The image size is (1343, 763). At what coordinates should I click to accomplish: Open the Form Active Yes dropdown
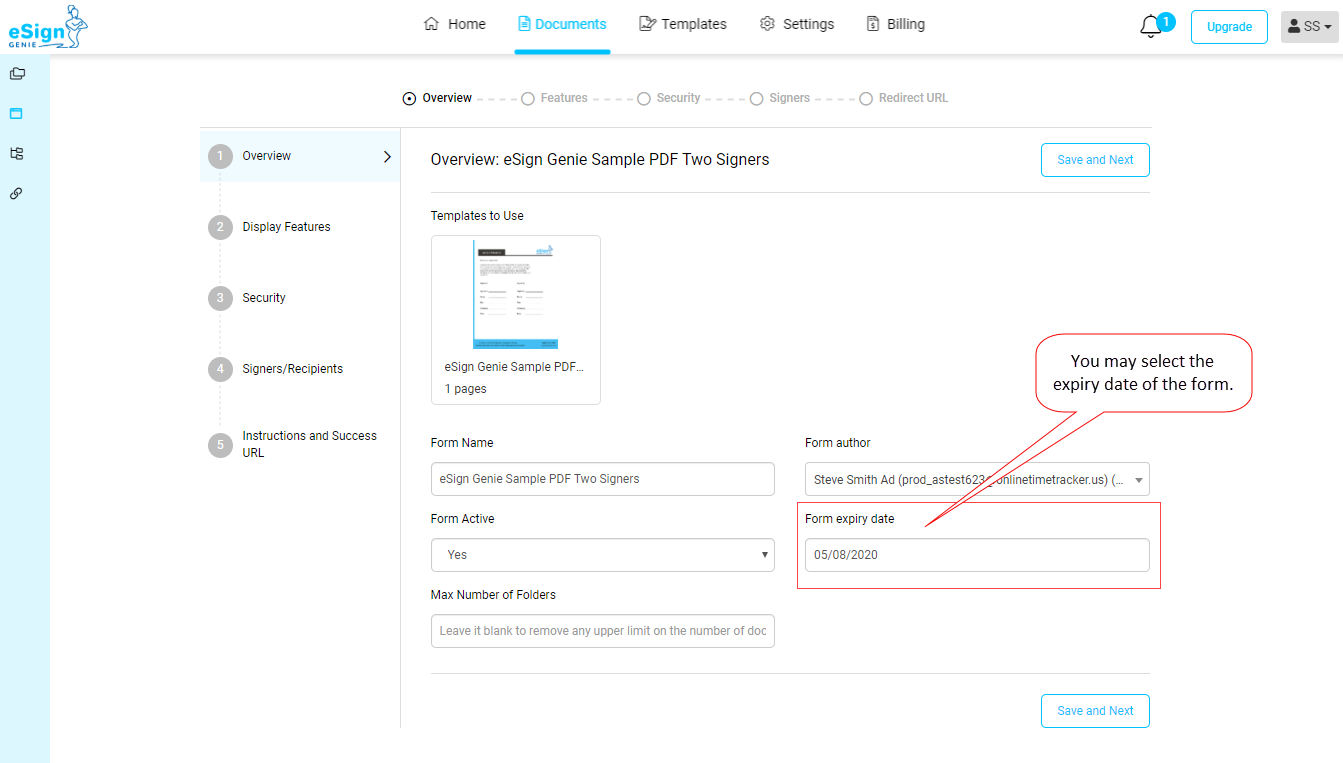tap(603, 555)
